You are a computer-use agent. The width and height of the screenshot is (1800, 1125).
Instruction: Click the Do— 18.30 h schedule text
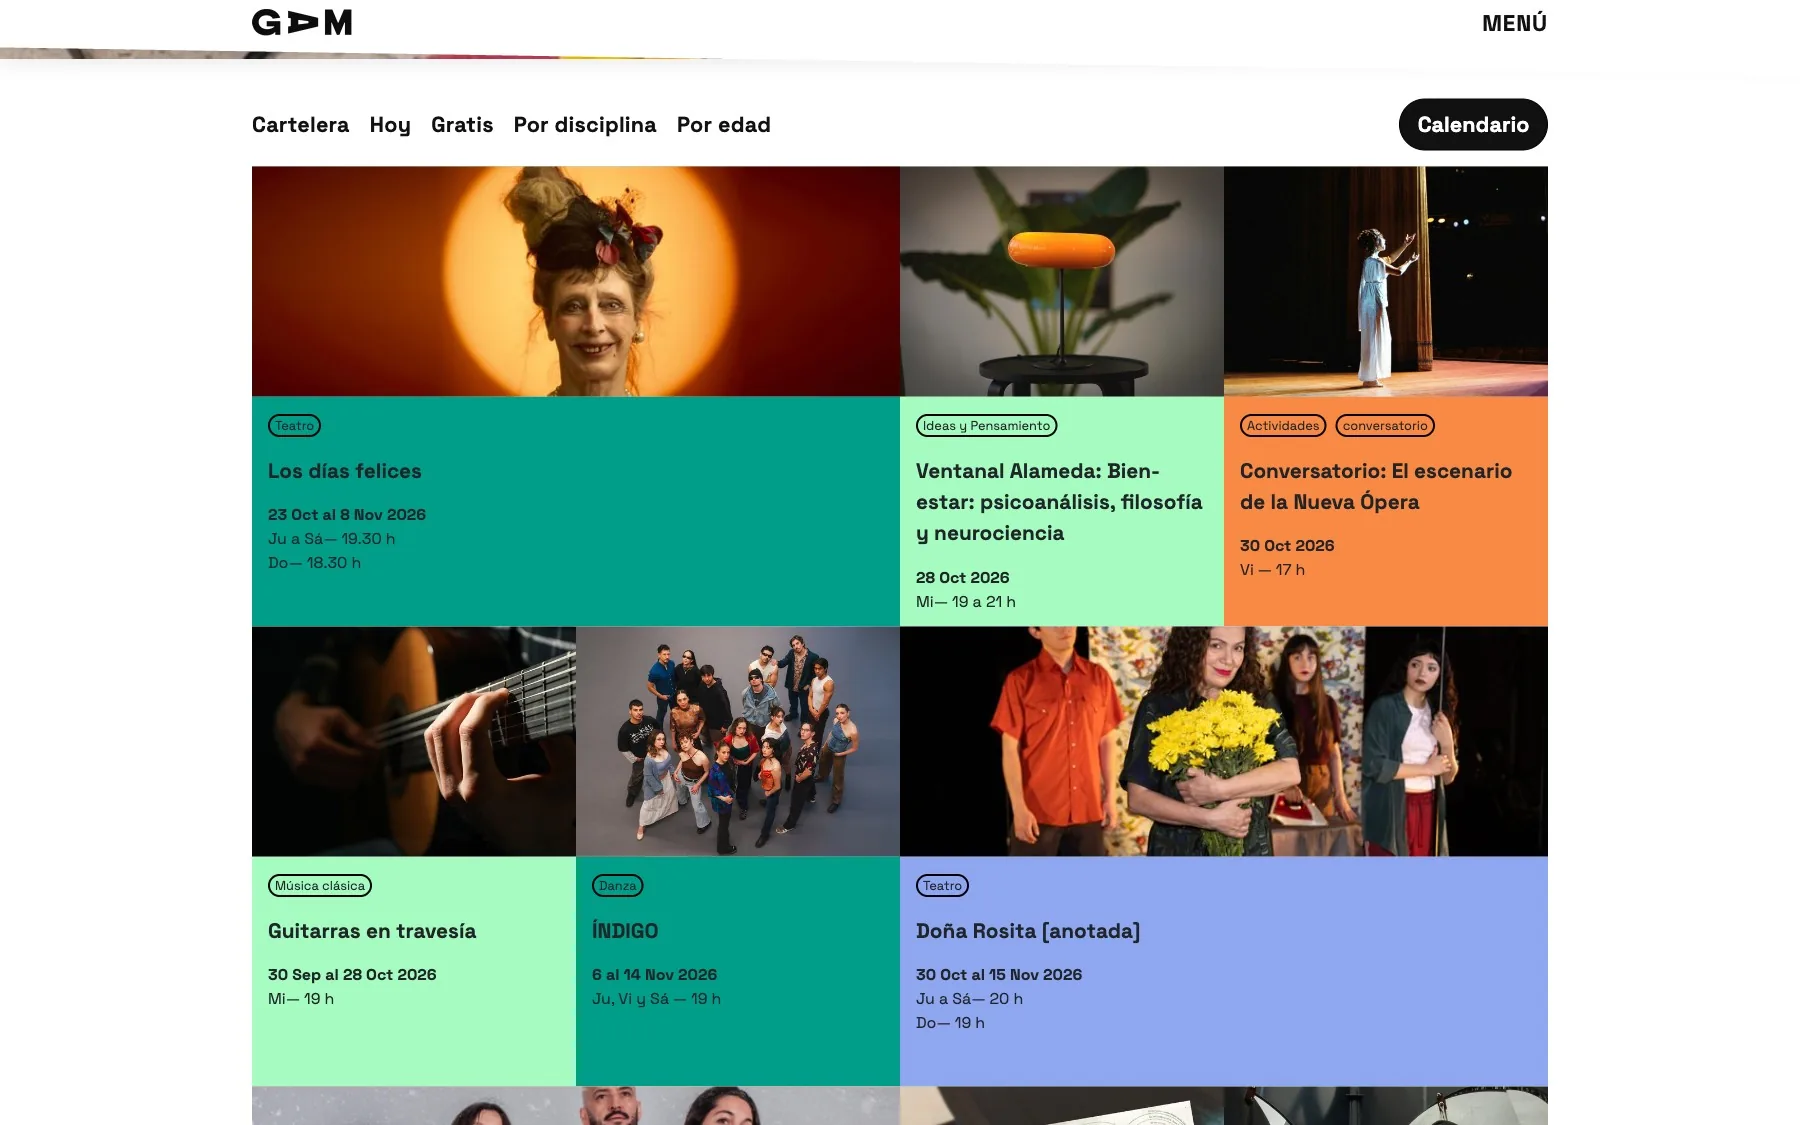coord(314,563)
